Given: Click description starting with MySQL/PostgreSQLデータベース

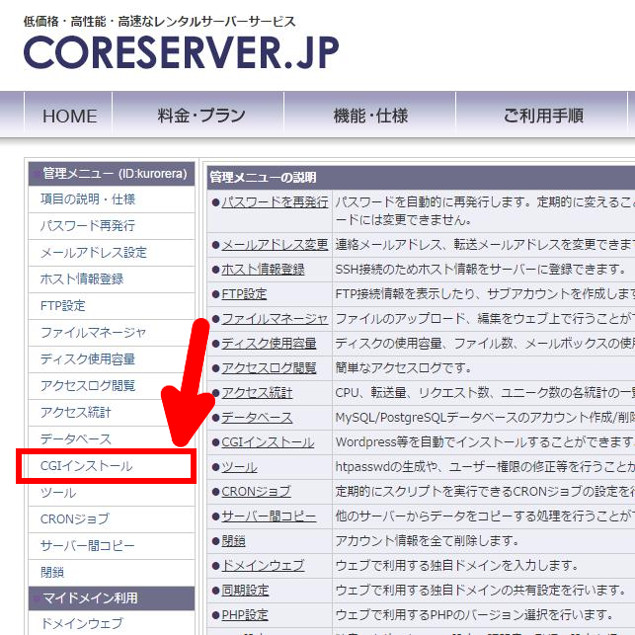Looking at the screenshot, I should 485,418.
